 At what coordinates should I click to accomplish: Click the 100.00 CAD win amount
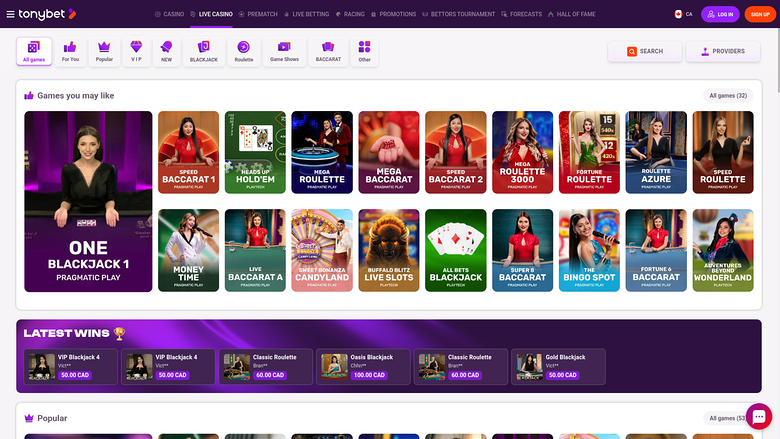tap(369, 375)
